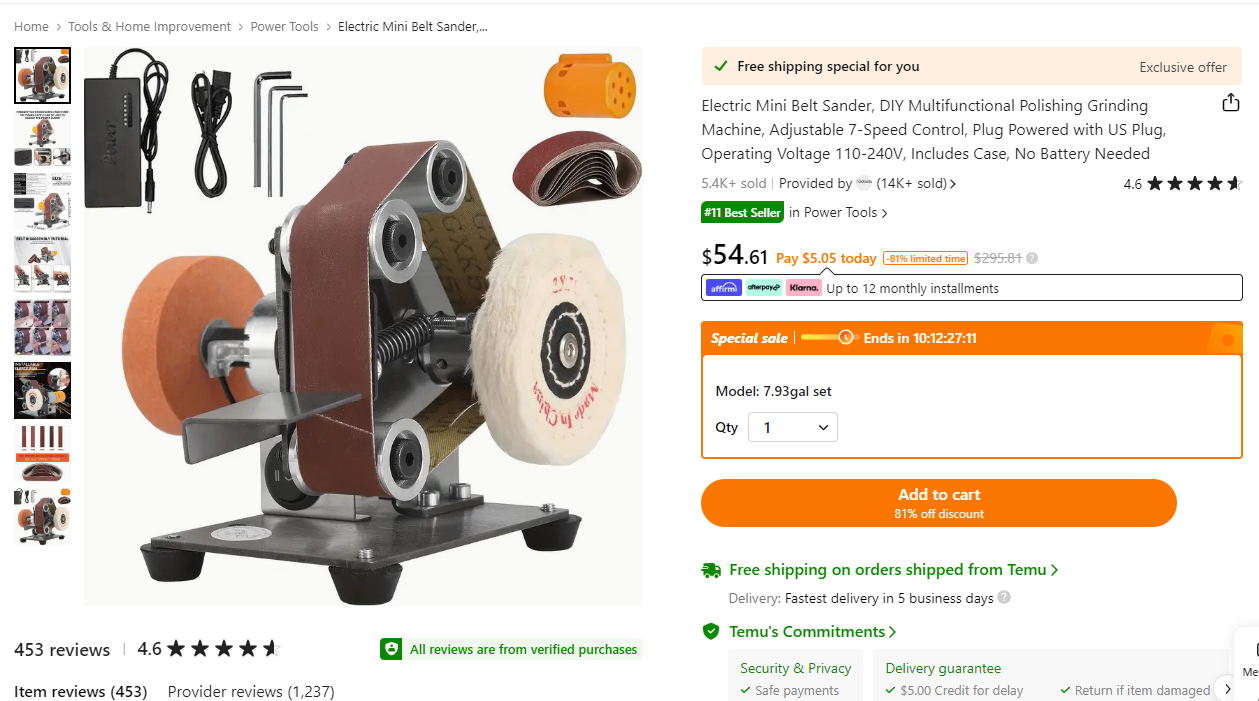Switch to the Provider reviews tab
1259x701 pixels.
(x=251, y=691)
